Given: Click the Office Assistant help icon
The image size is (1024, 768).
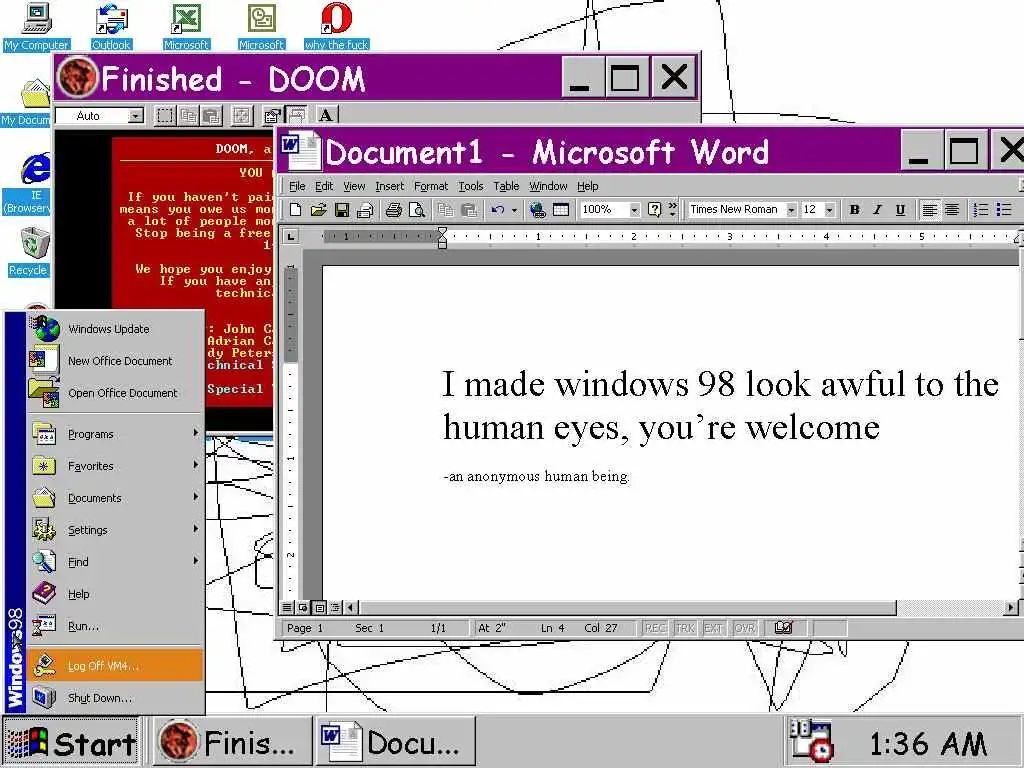Looking at the screenshot, I should click(654, 210).
